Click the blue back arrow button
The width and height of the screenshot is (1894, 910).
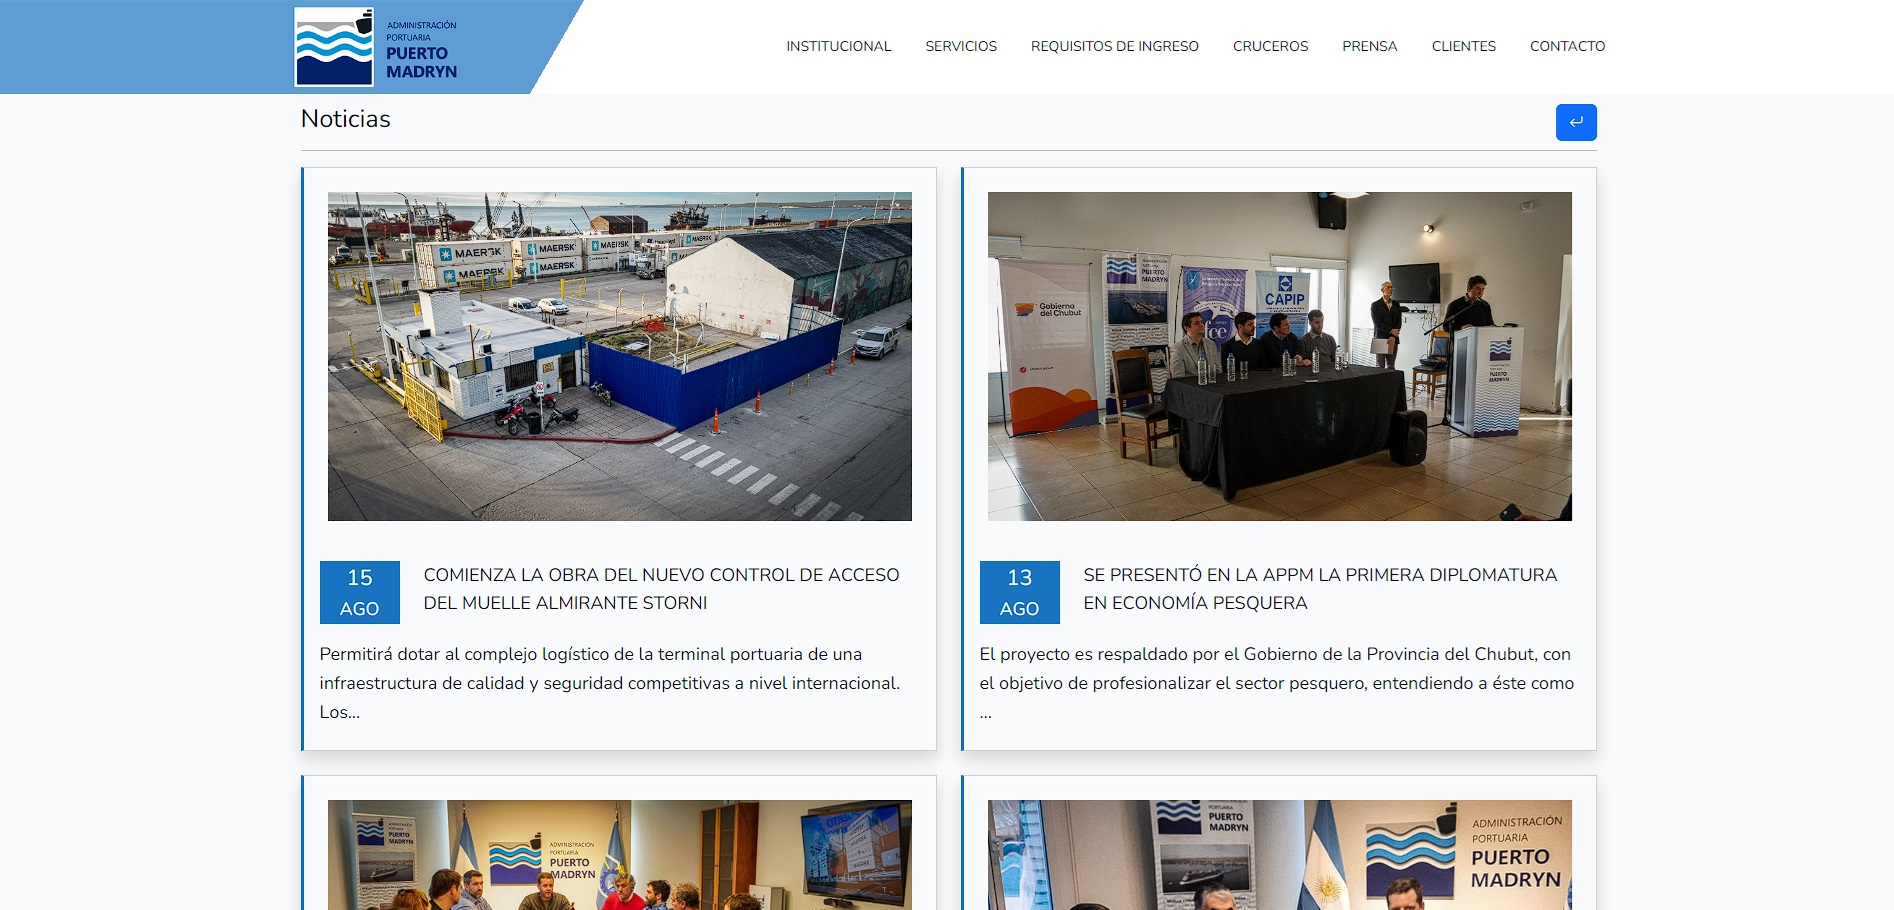click(1576, 122)
